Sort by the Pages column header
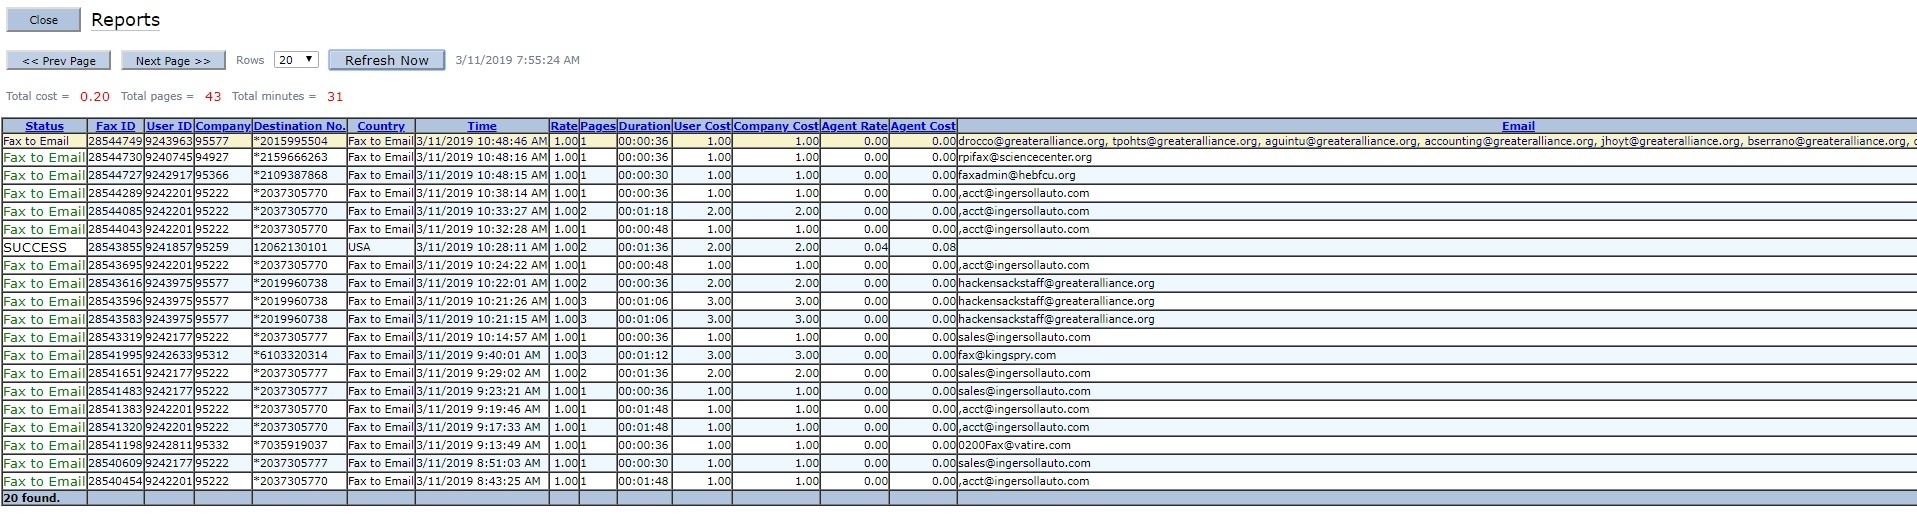Screen dimensions: 1917x525 (x=598, y=126)
